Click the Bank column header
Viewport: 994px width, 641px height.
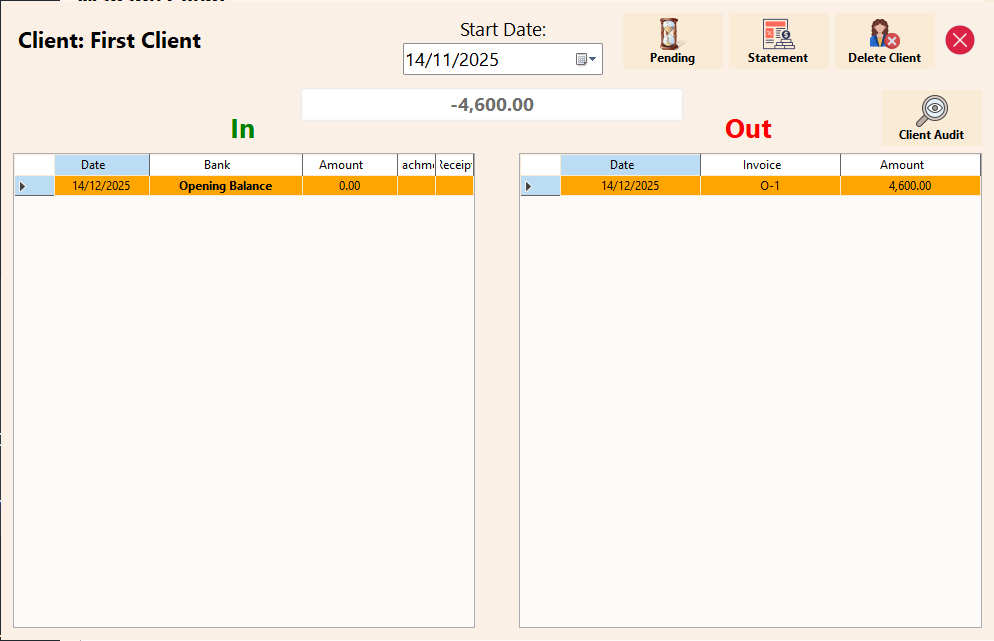pyautogui.click(x=224, y=164)
